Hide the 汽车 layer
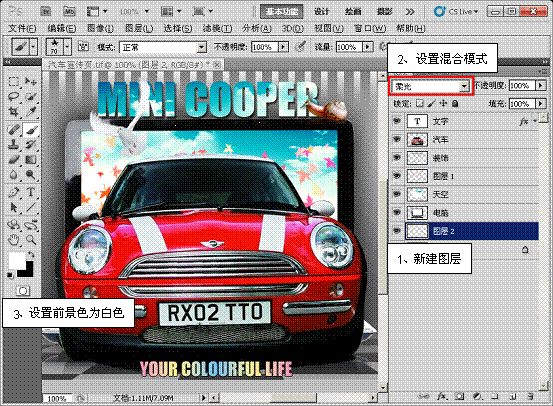The height and width of the screenshot is (406, 553). pos(397,139)
